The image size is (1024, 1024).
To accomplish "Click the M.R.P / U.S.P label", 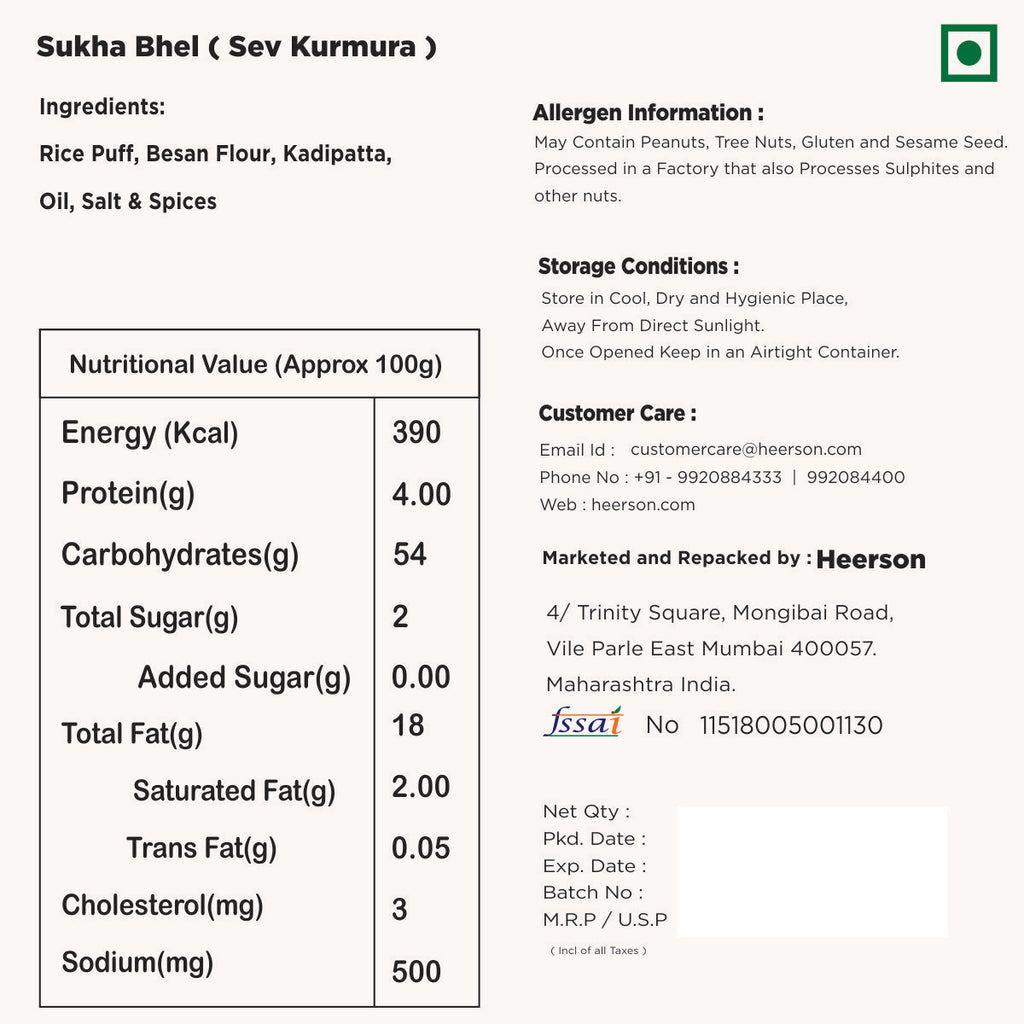I will 605,920.
